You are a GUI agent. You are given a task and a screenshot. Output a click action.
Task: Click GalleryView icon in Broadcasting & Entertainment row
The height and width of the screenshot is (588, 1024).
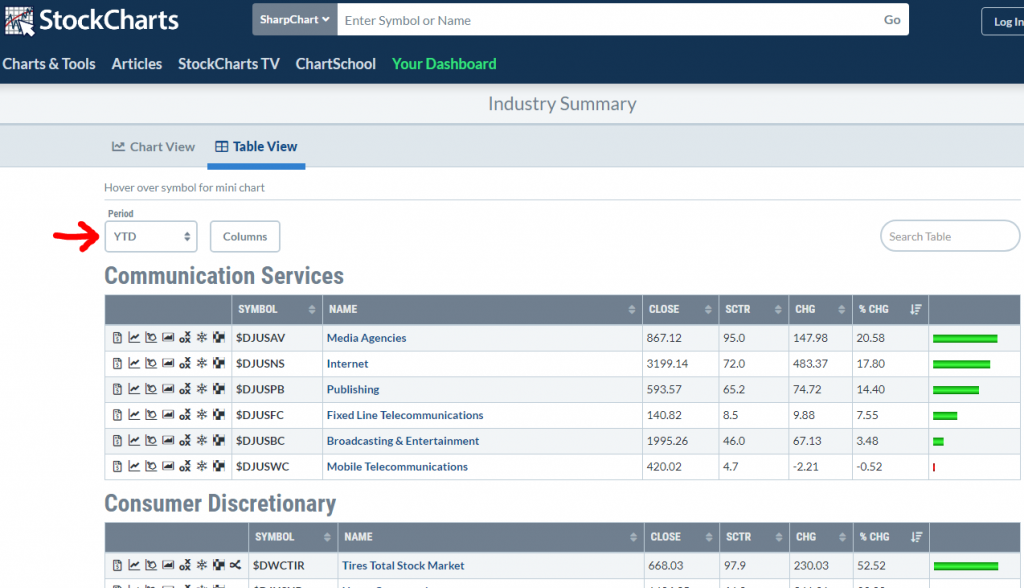168,441
